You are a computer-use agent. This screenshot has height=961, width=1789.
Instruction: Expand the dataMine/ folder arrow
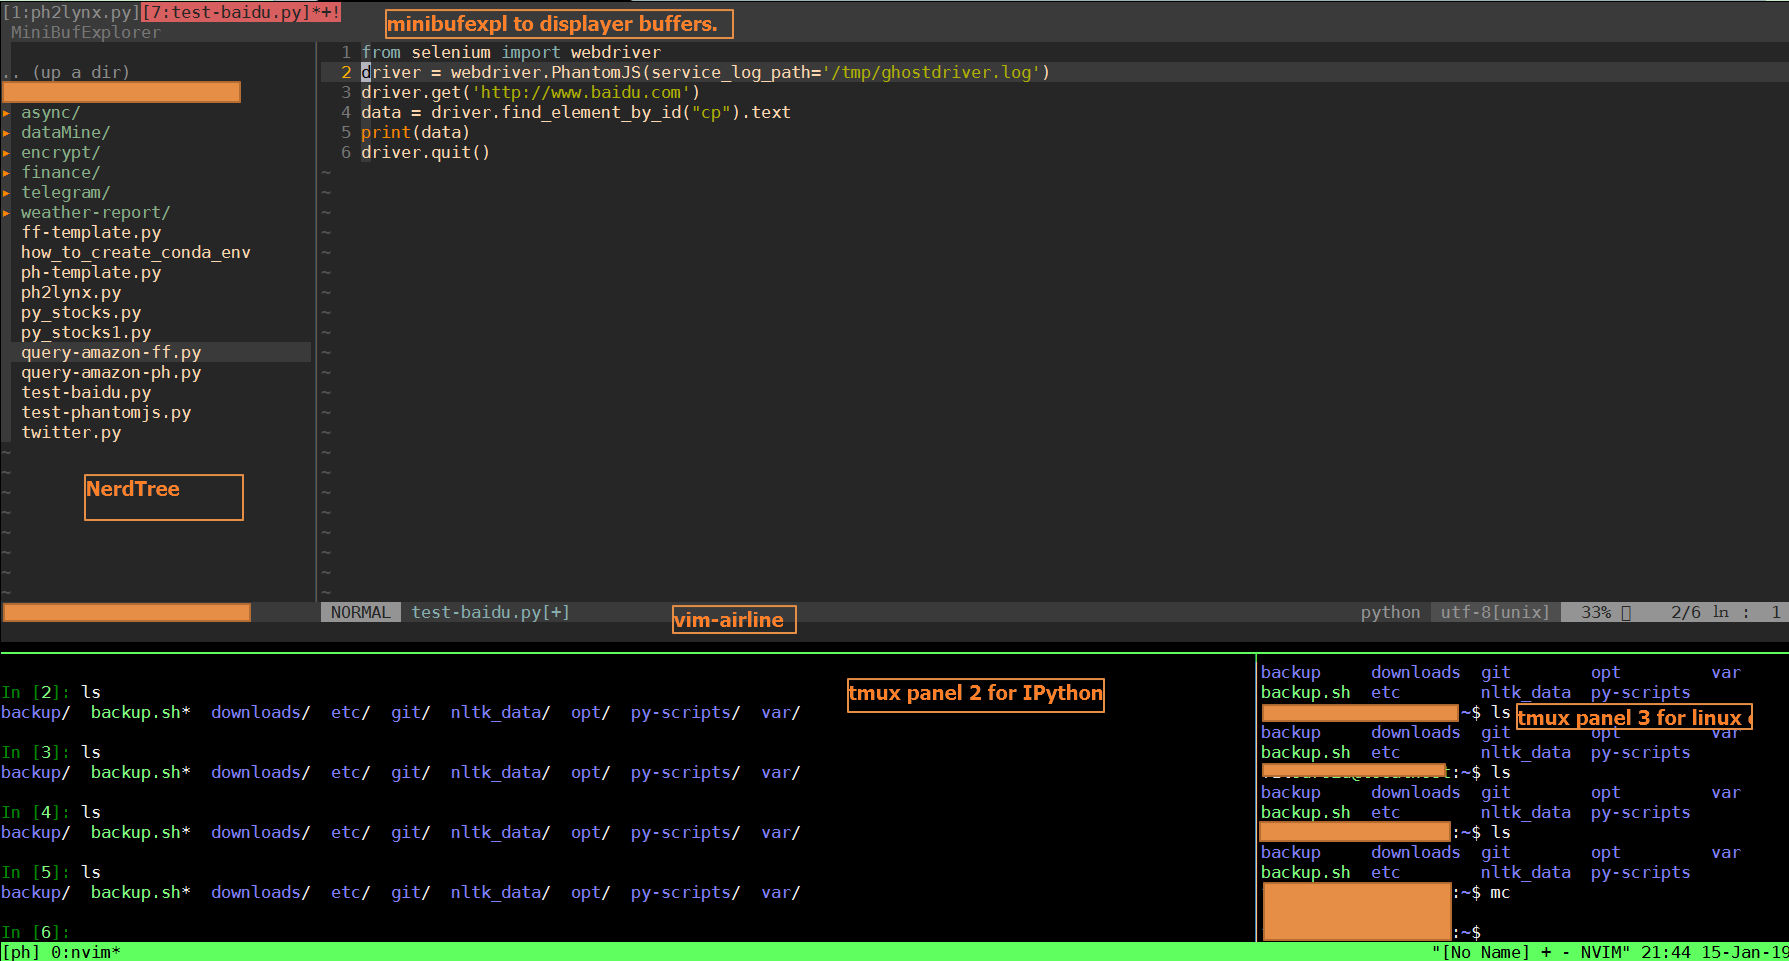coord(6,133)
